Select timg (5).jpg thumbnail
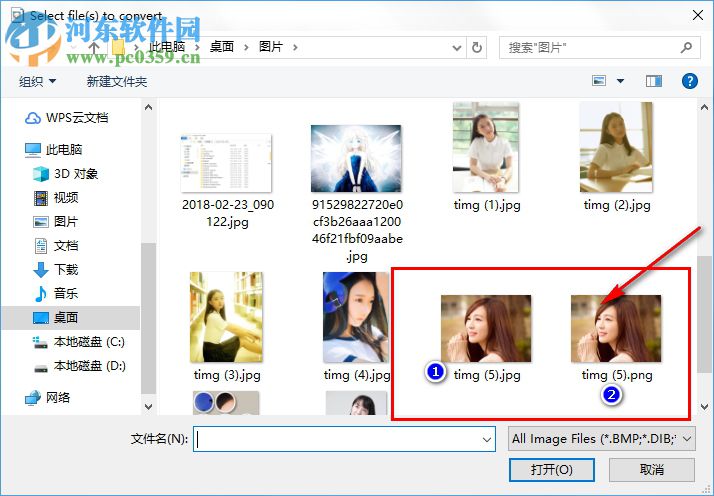The height and width of the screenshot is (496, 714). [486, 329]
